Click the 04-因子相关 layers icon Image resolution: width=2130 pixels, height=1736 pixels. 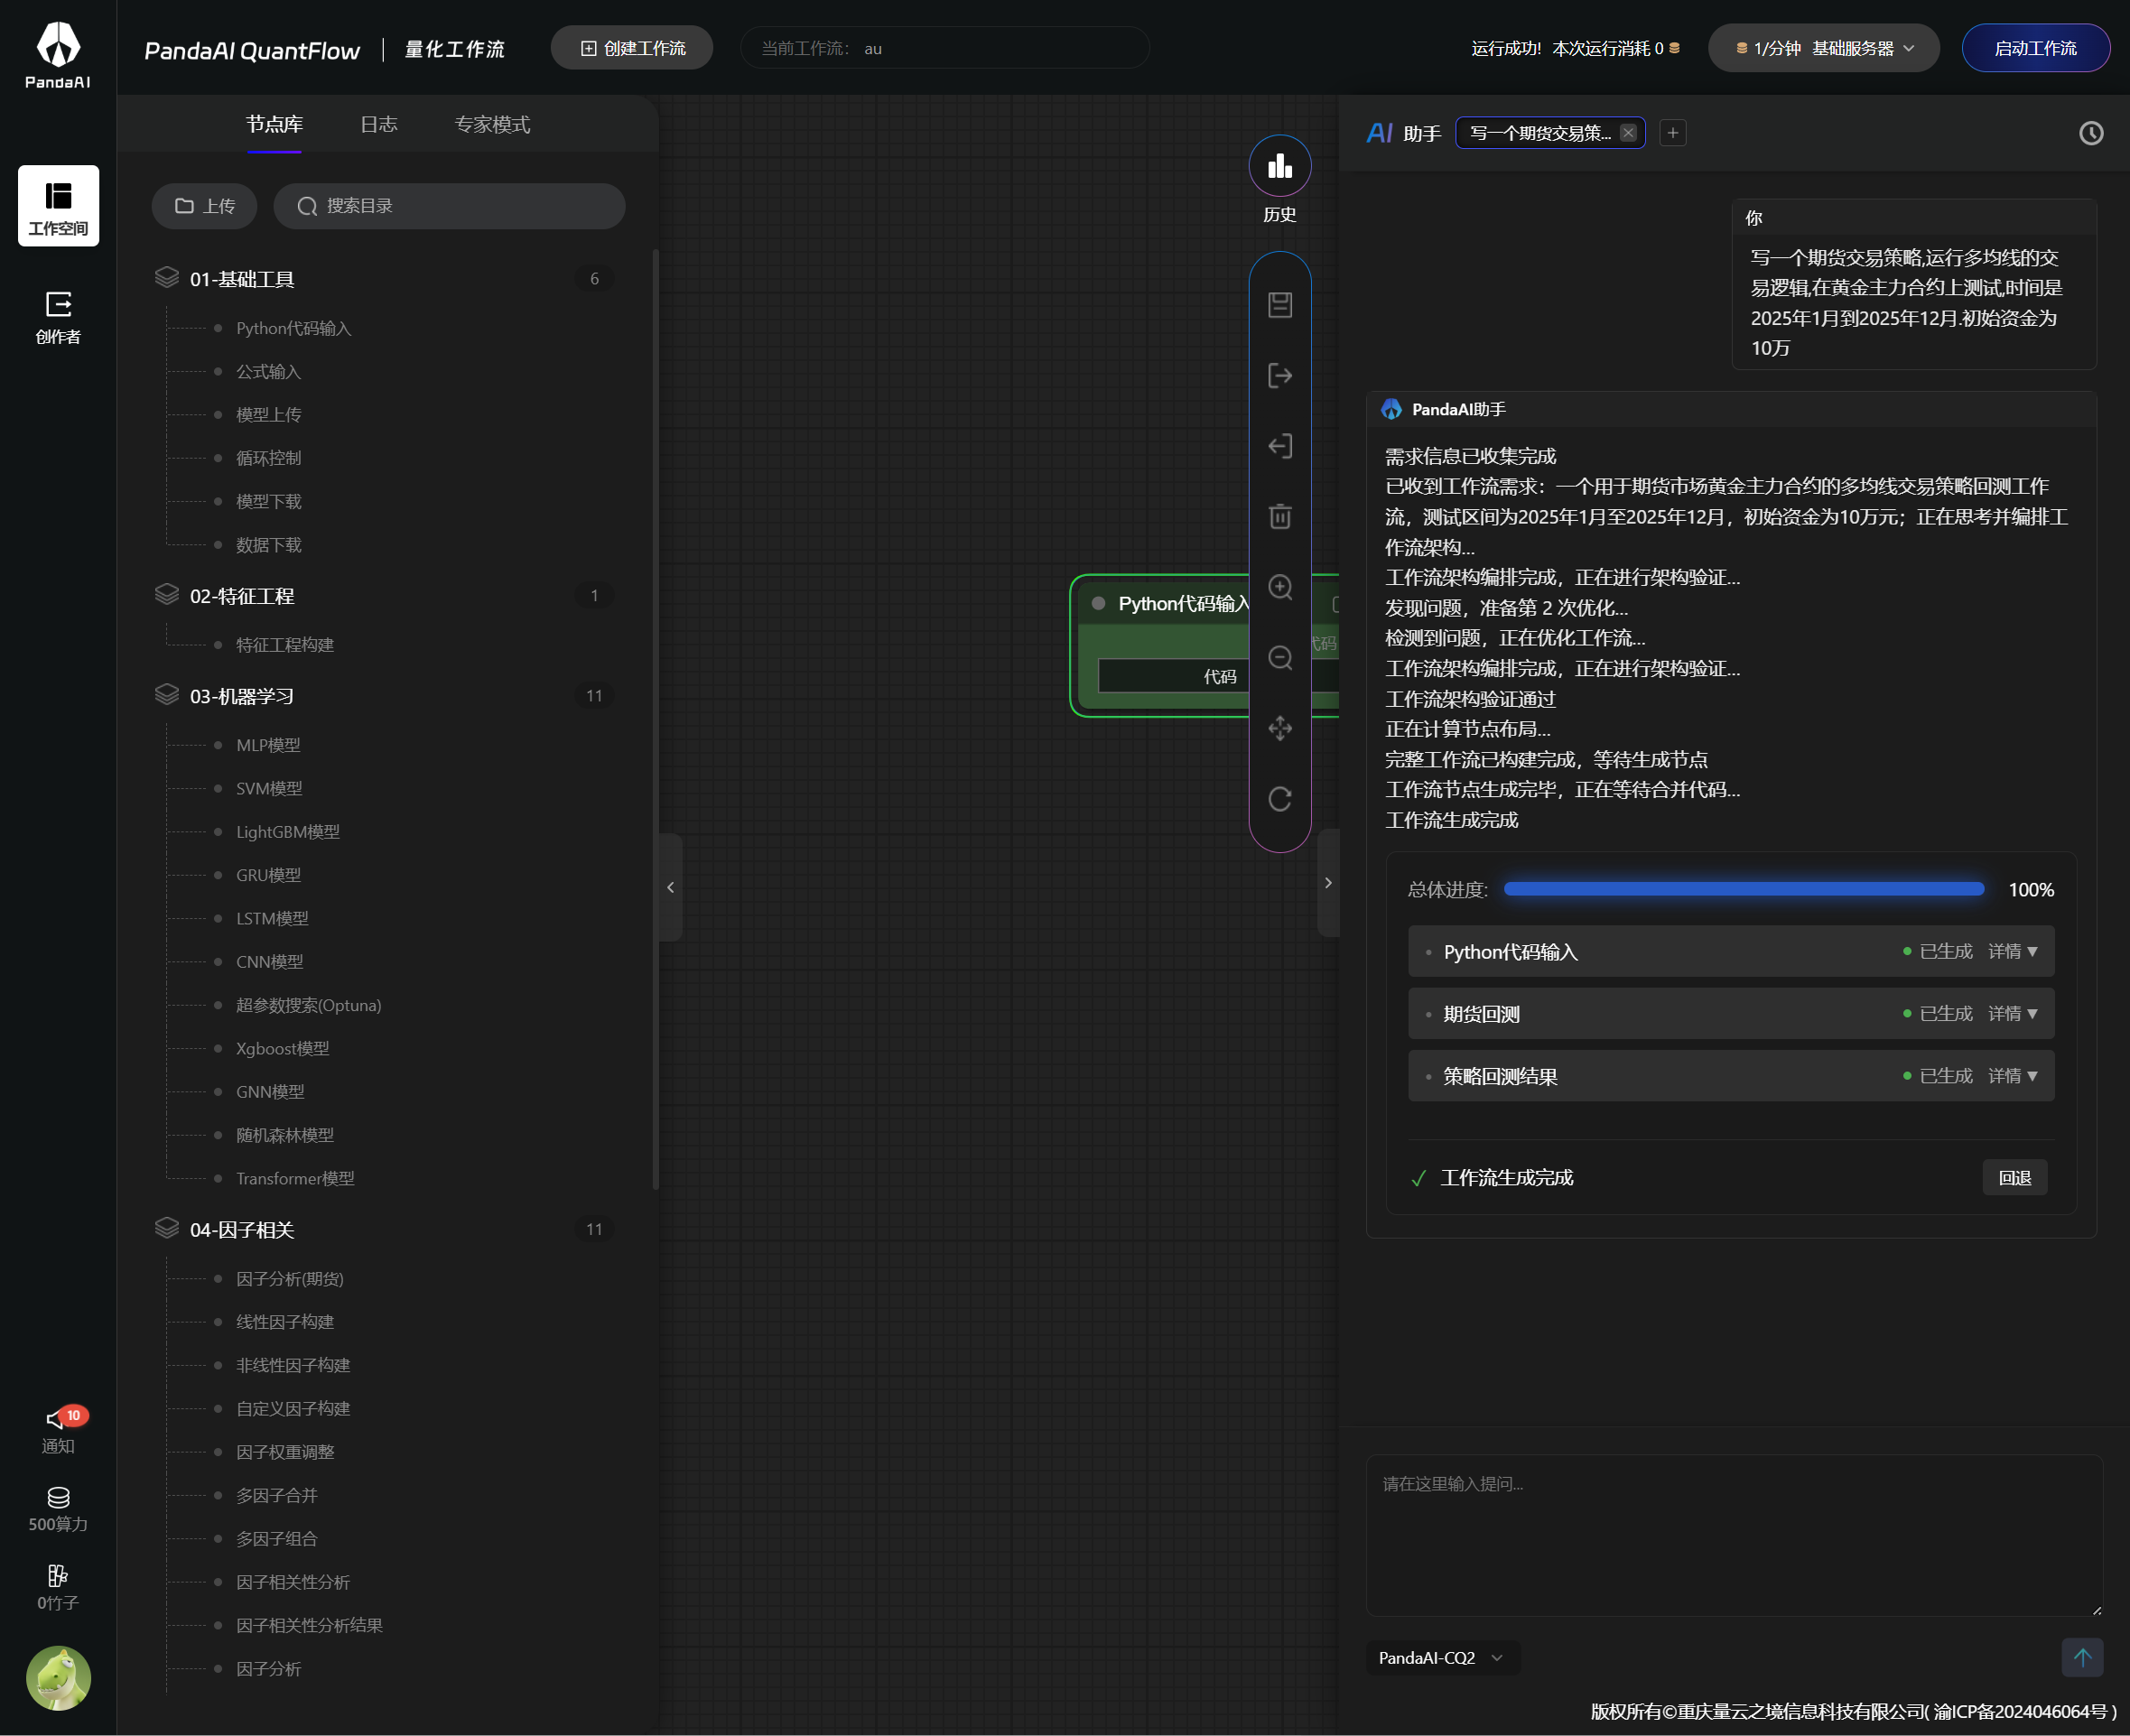[167, 1229]
